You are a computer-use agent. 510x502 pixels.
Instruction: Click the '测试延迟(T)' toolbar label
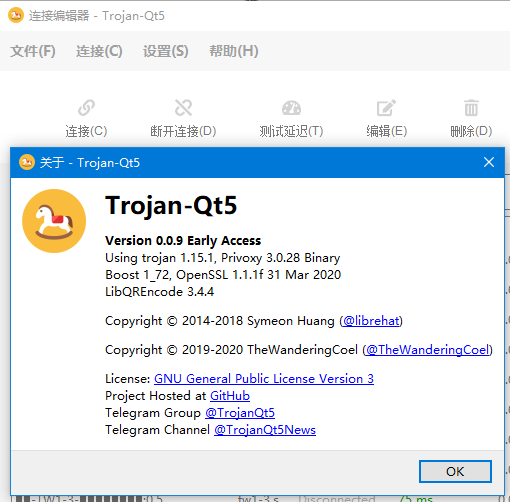point(291,131)
